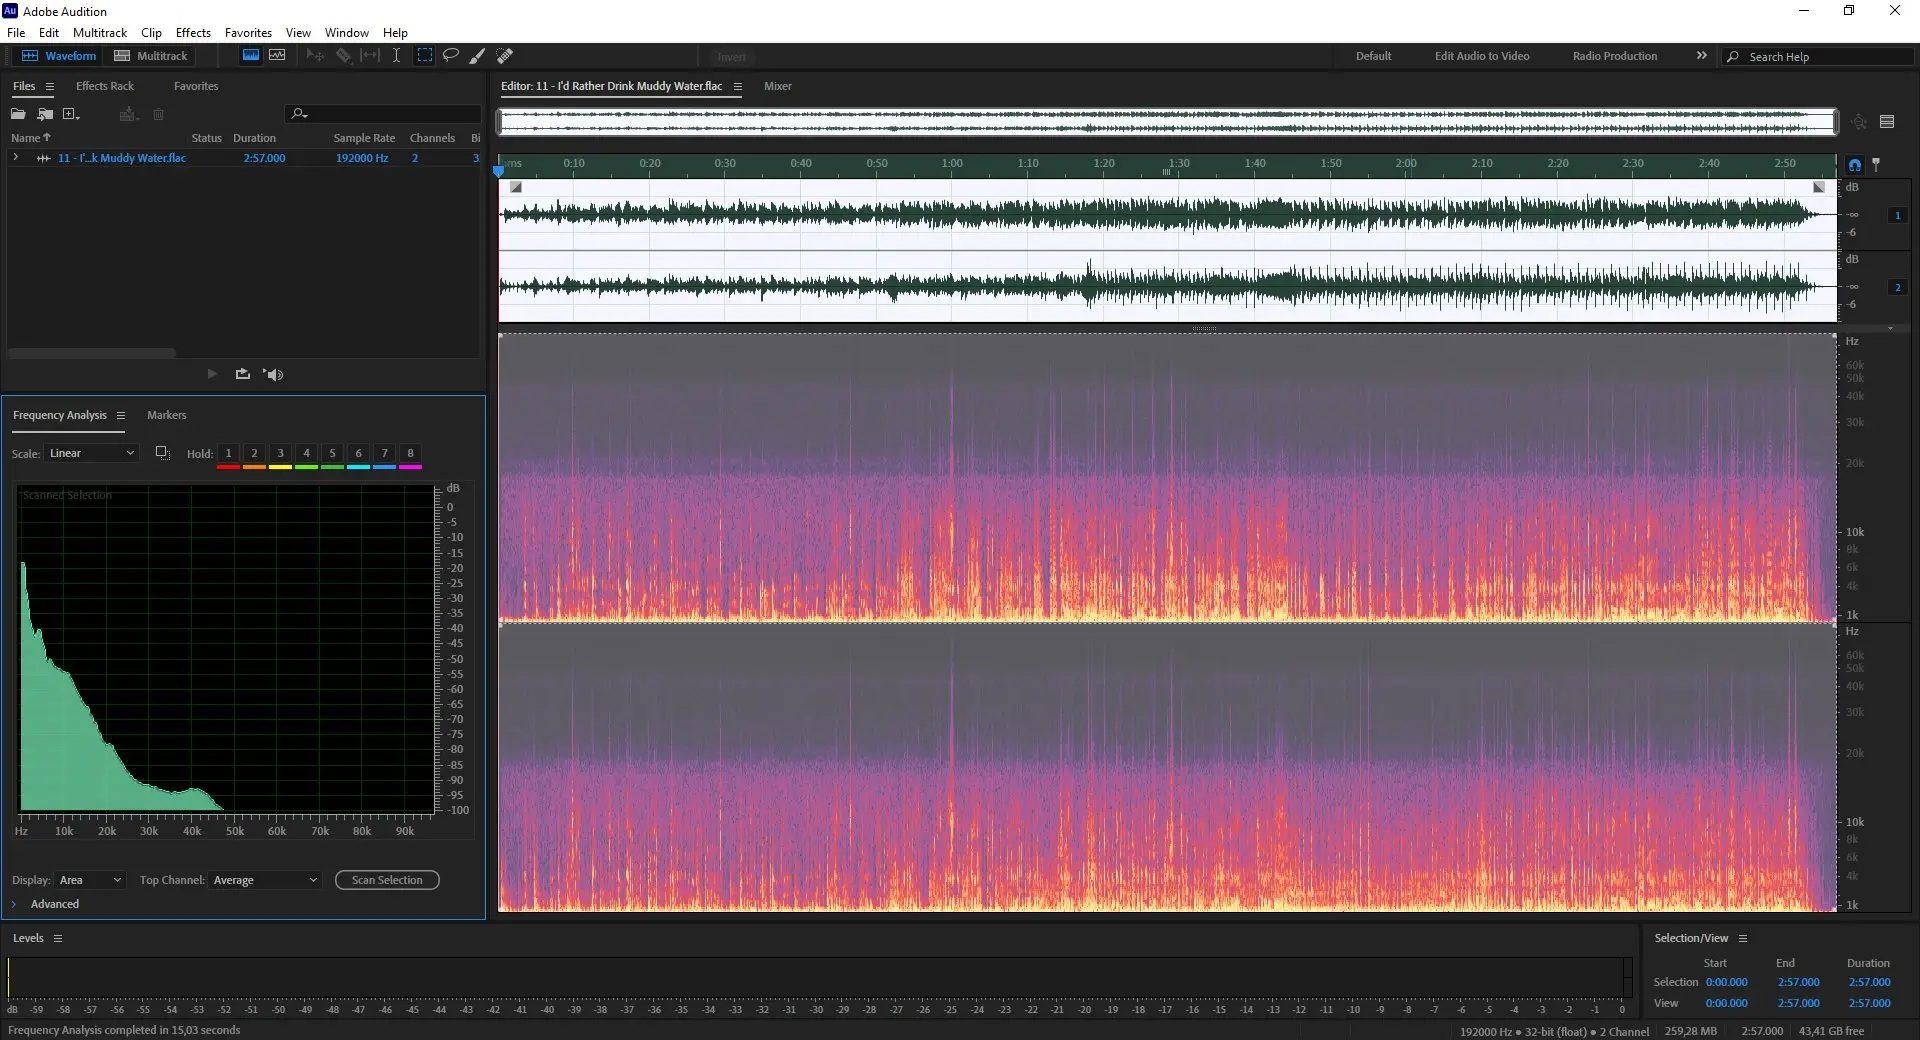Open the File menu

pos(16,33)
